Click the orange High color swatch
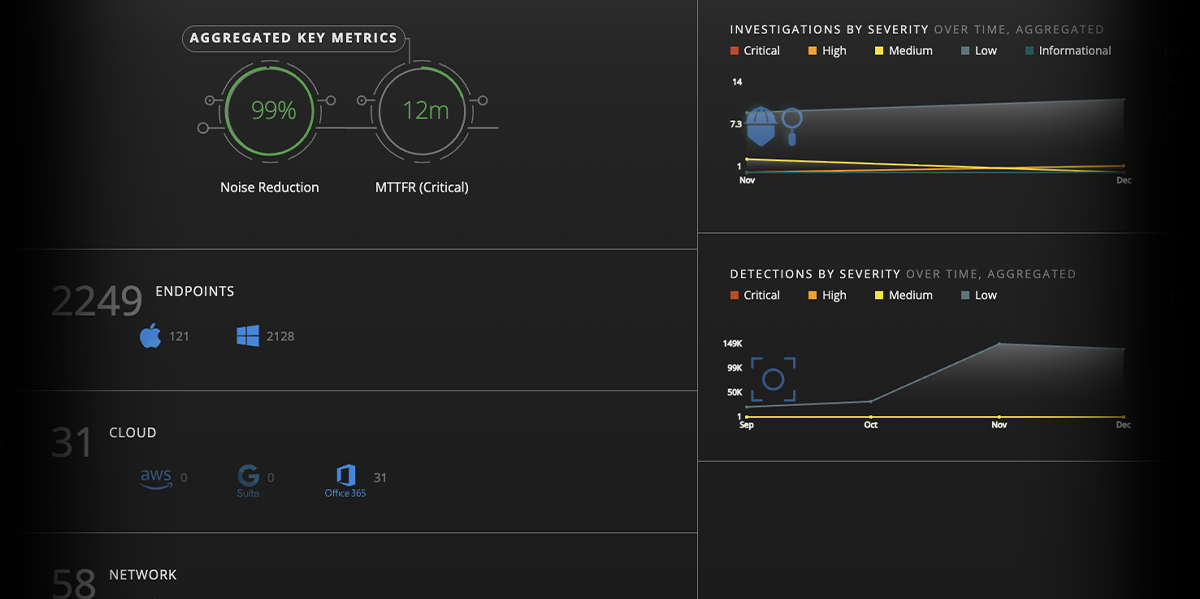This screenshot has height=599, width=1200. click(x=812, y=50)
